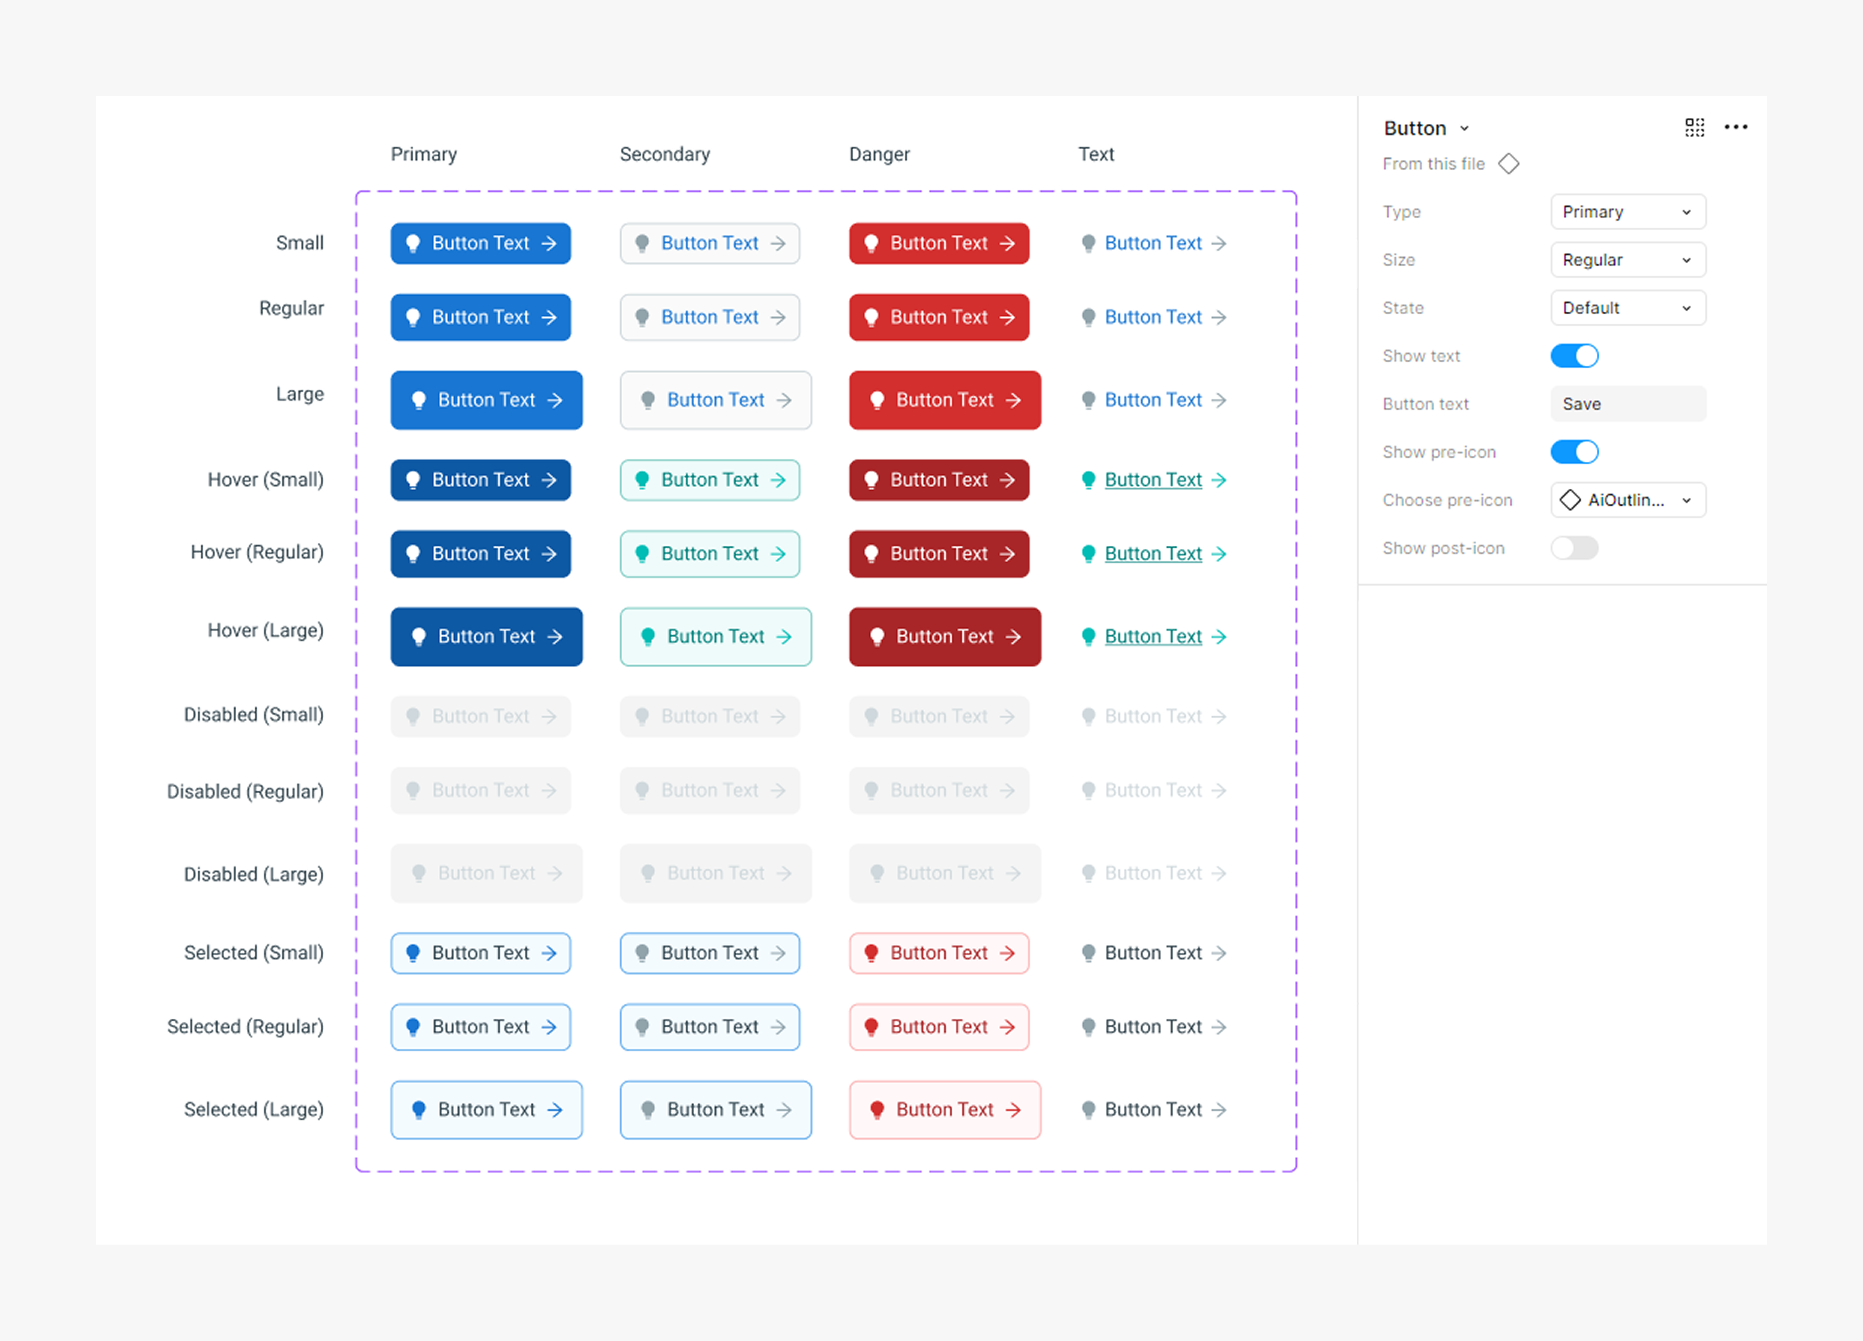
Task: Click the component grid icon in Button panel
Action: 1694,127
